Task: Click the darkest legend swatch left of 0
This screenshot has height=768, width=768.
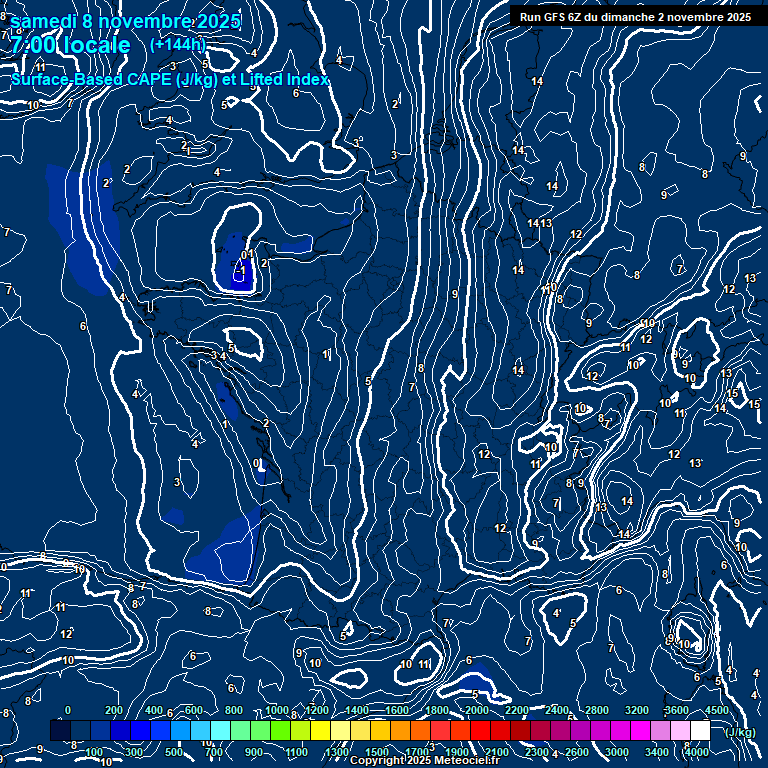Action: [x=60, y=730]
